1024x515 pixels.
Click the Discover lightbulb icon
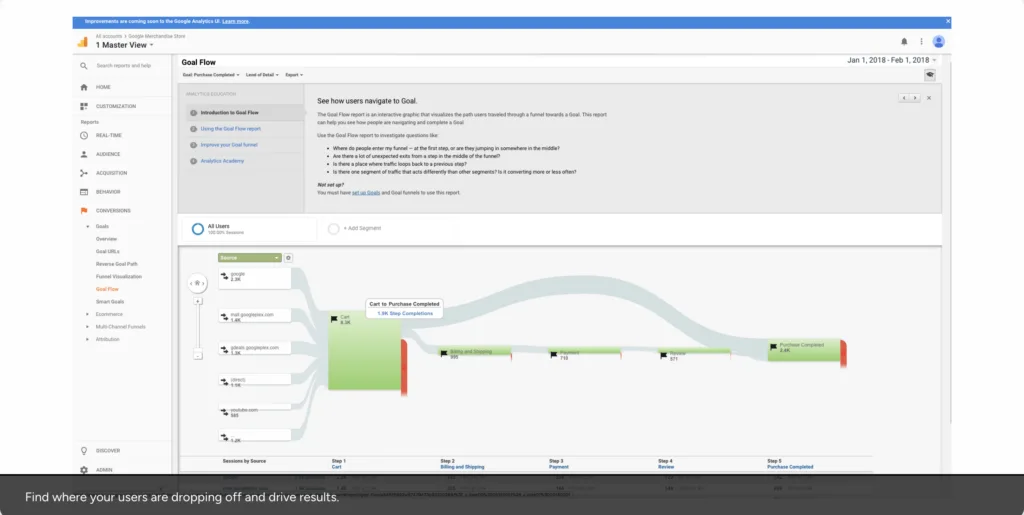pos(84,450)
